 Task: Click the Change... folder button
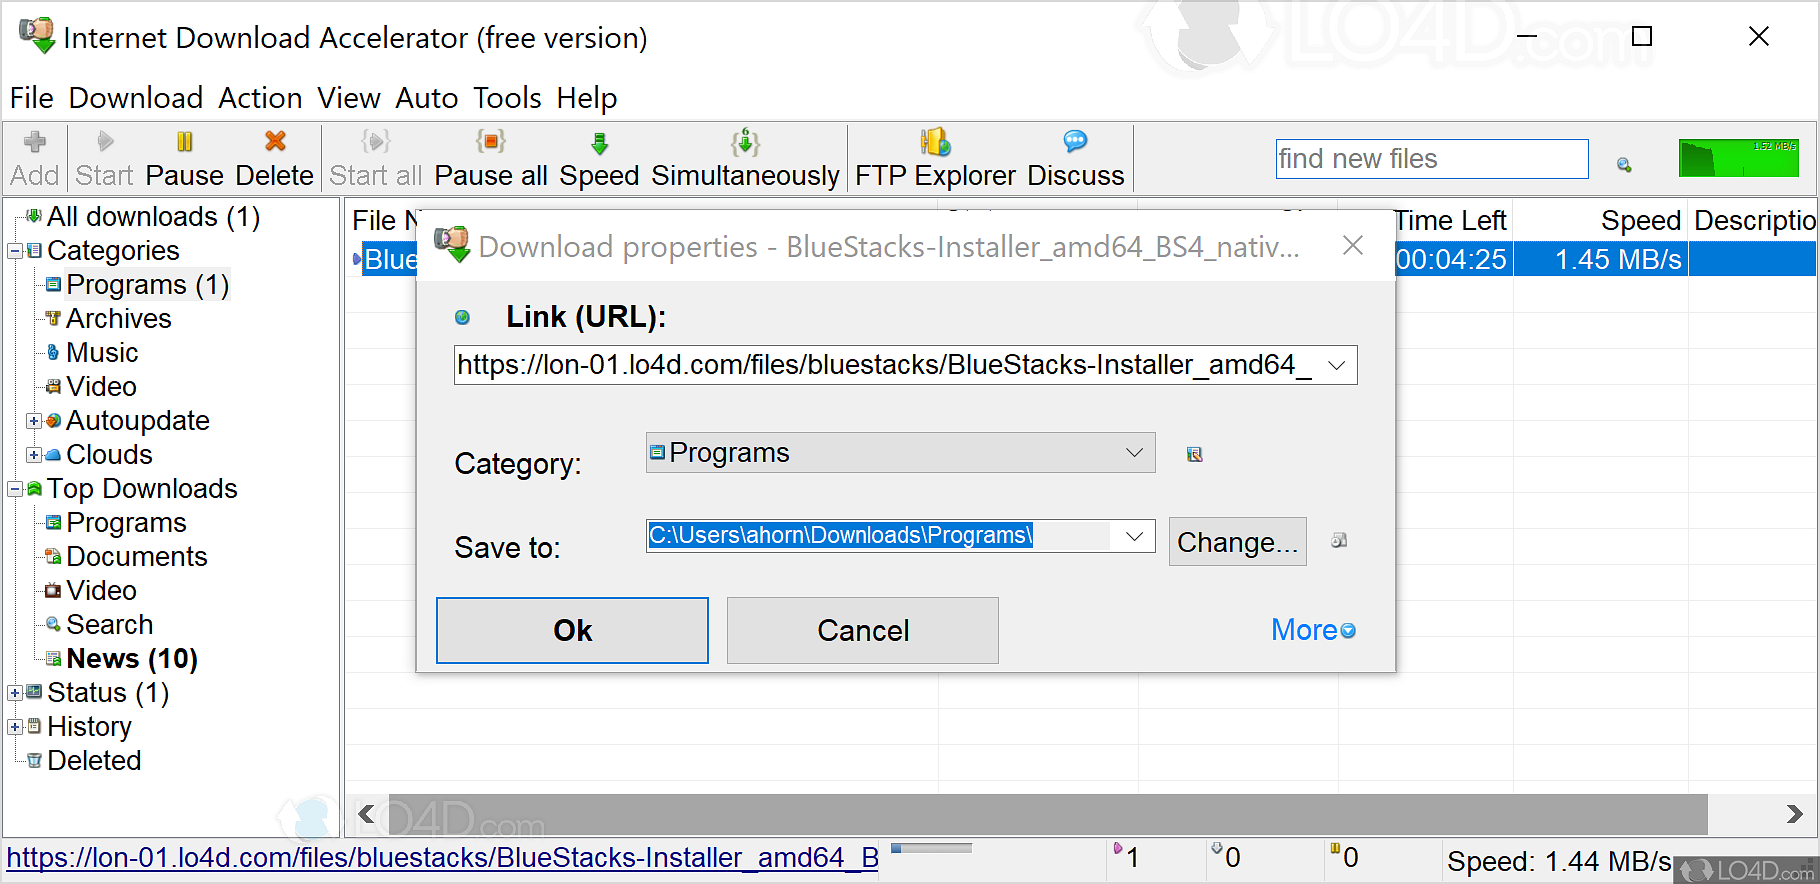click(1237, 542)
